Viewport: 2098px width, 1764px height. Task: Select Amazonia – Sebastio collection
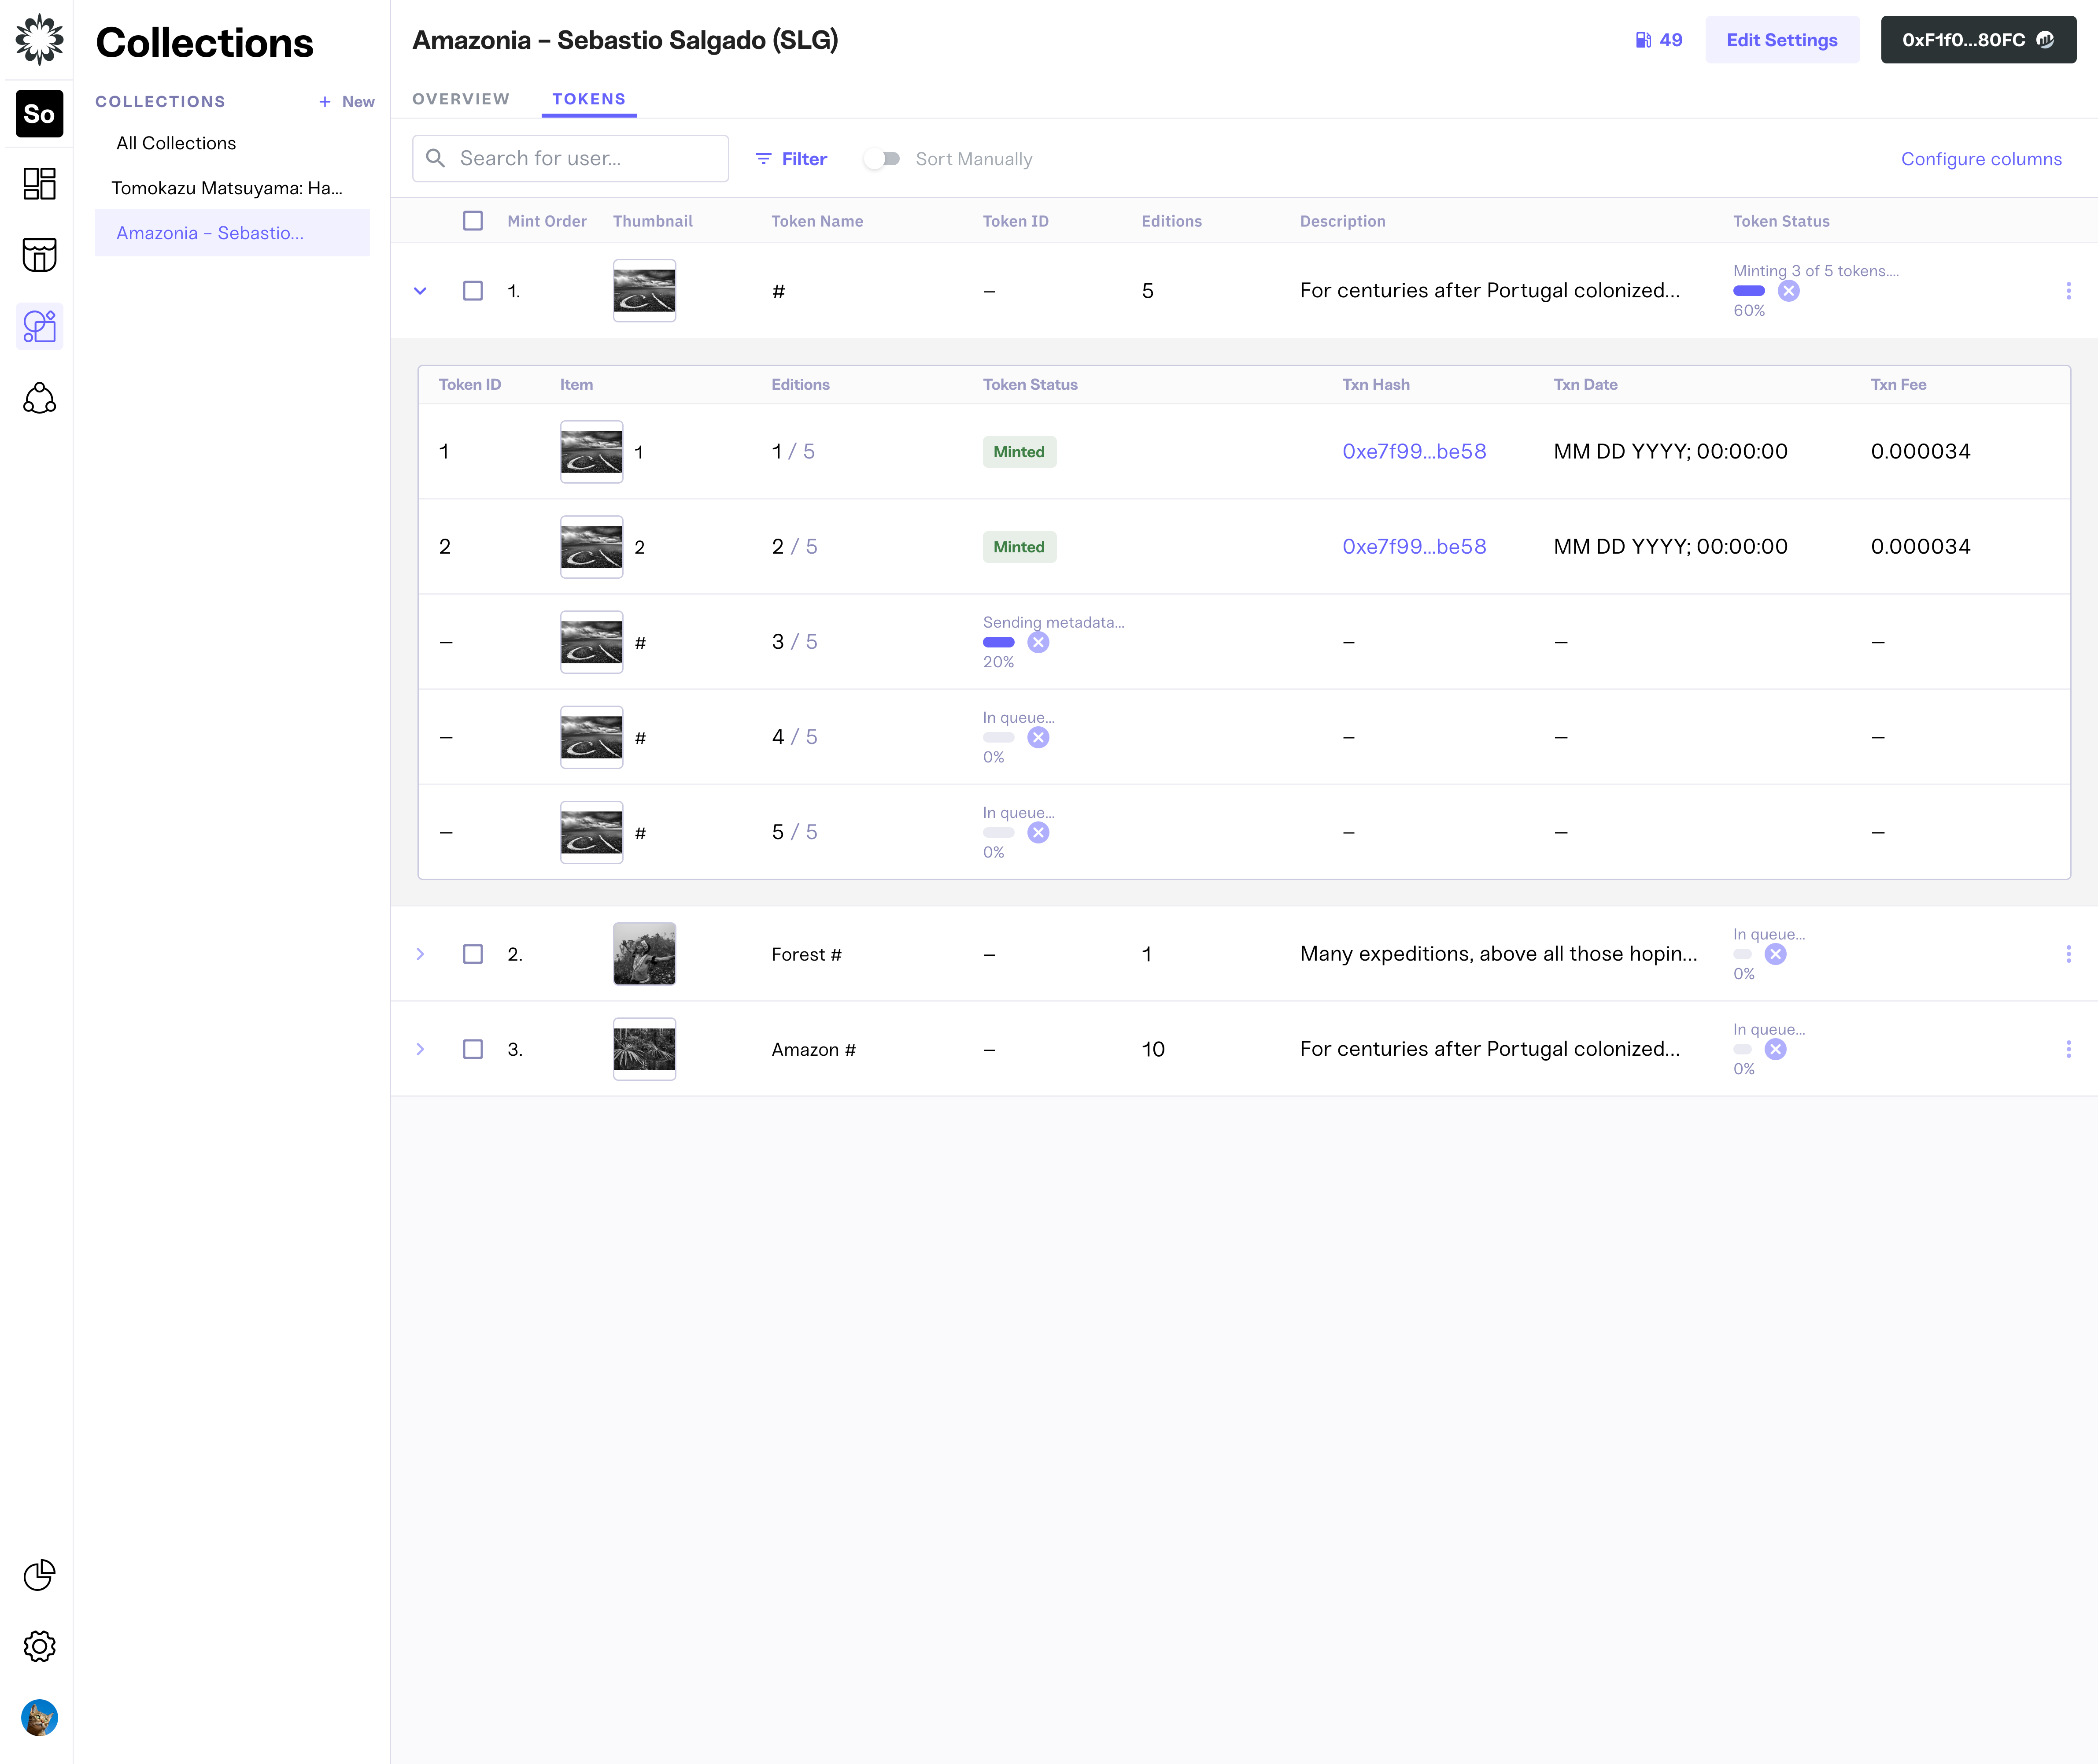[232, 233]
